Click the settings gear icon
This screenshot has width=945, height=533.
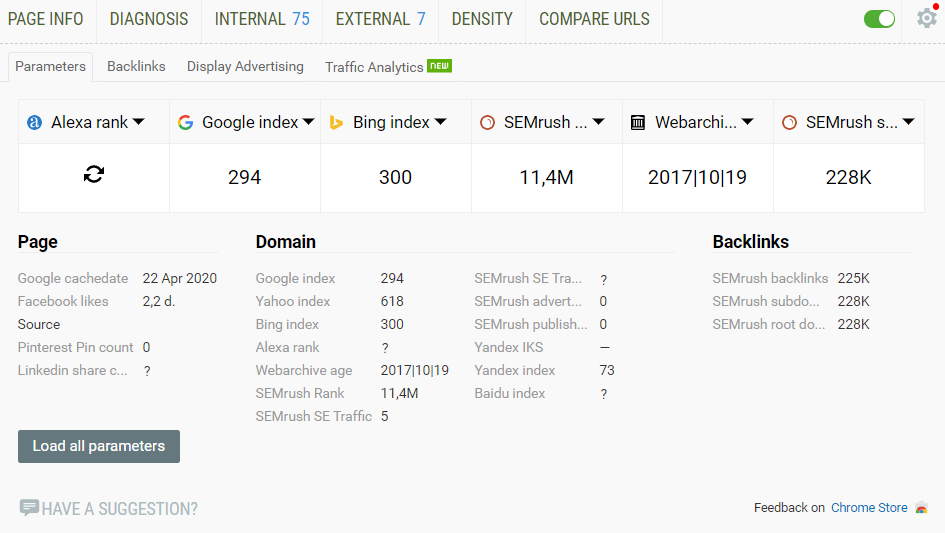point(926,18)
